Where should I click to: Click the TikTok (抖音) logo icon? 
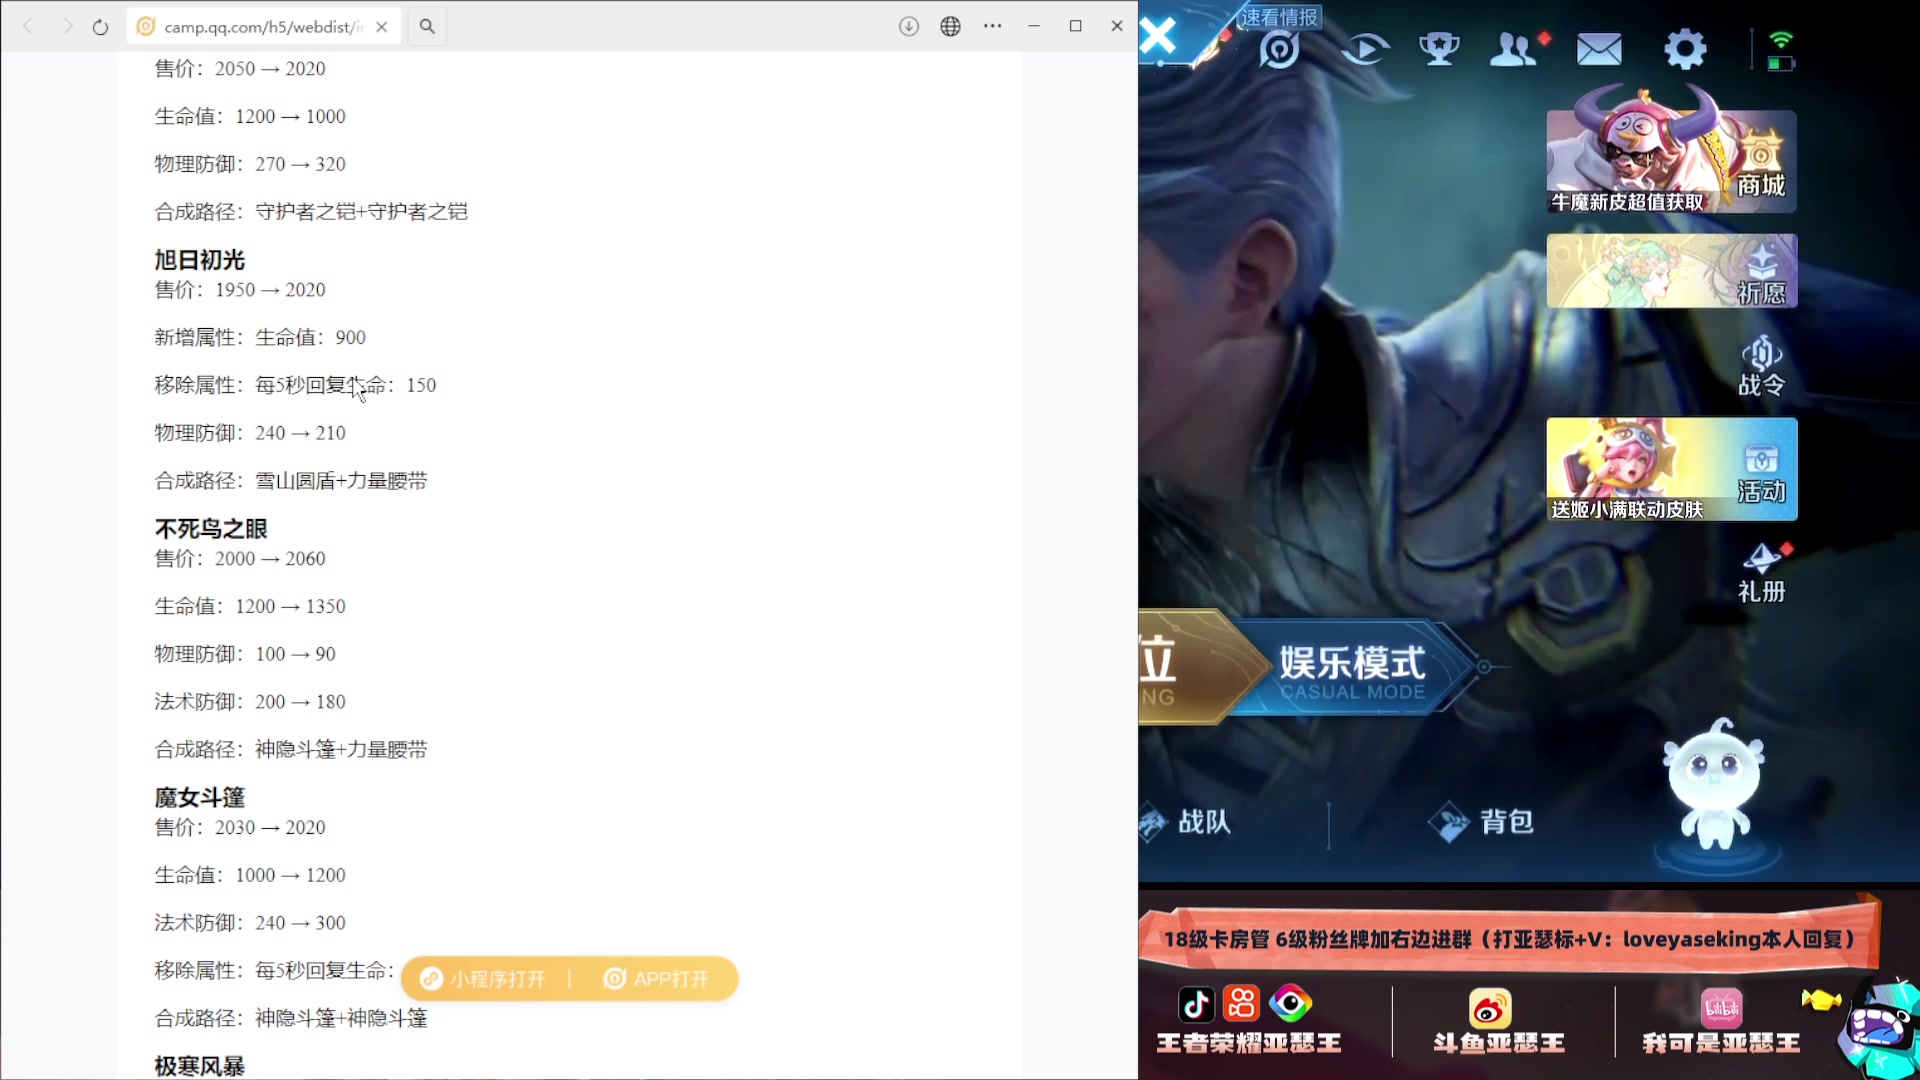1196,1004
